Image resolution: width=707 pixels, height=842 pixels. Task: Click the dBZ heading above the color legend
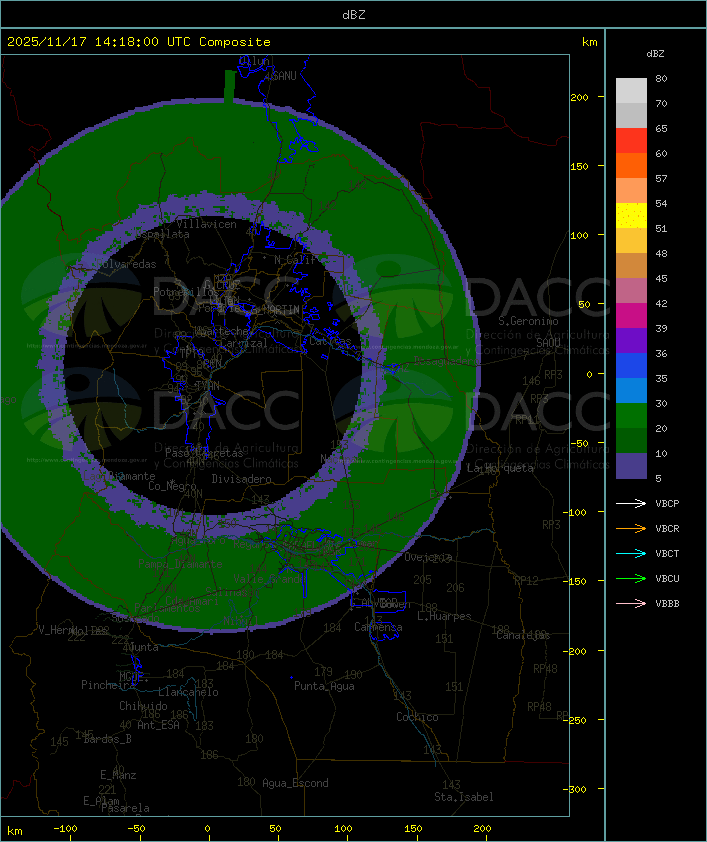point(655,54)
